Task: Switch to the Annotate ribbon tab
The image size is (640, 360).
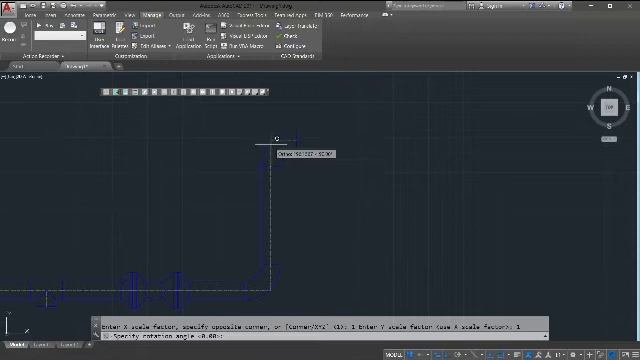Action: click(x=75, y=15)
